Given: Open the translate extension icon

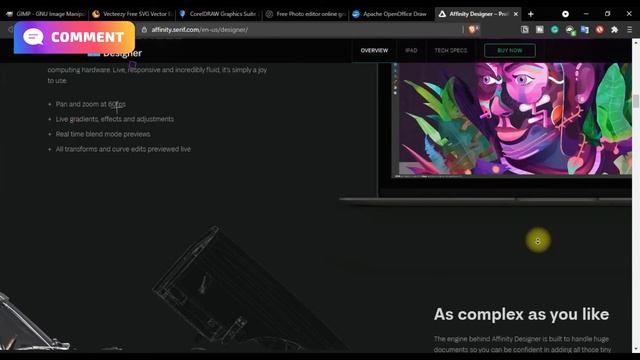Looking at the screenshot, I should [x=584, y=29].
